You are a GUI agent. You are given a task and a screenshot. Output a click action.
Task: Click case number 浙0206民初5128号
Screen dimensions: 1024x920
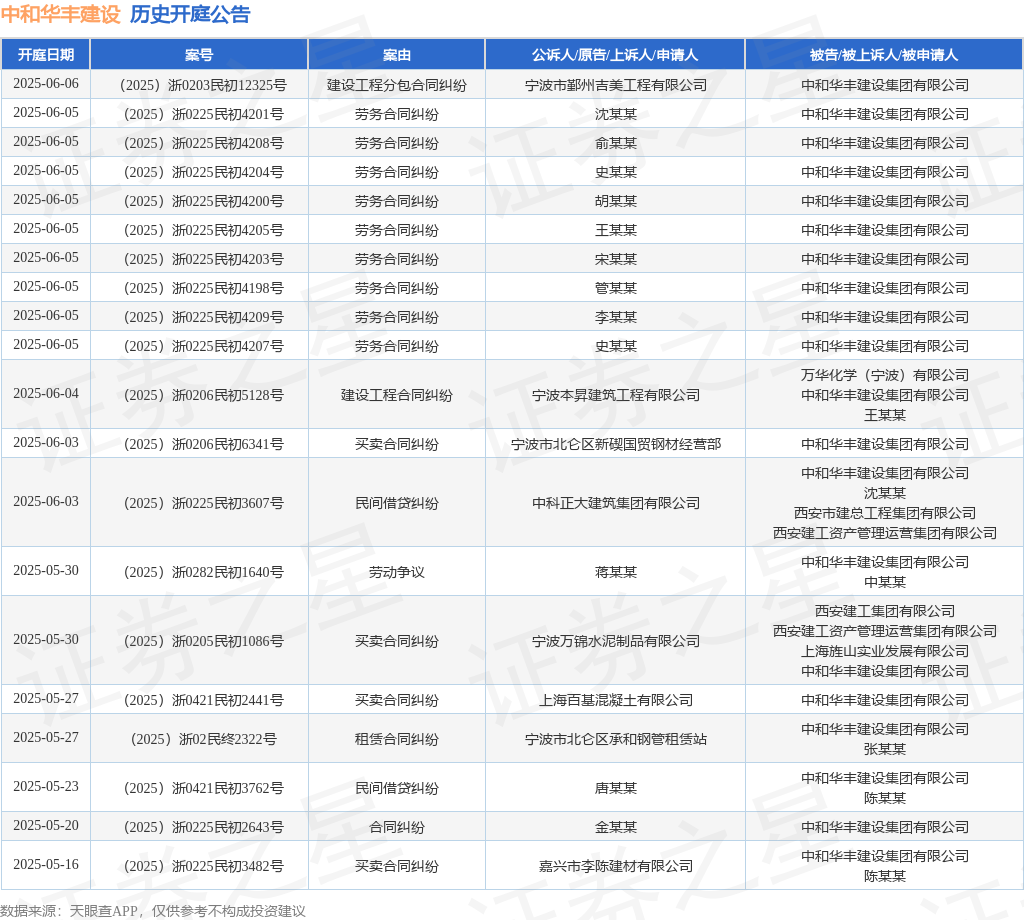point(203,395)
